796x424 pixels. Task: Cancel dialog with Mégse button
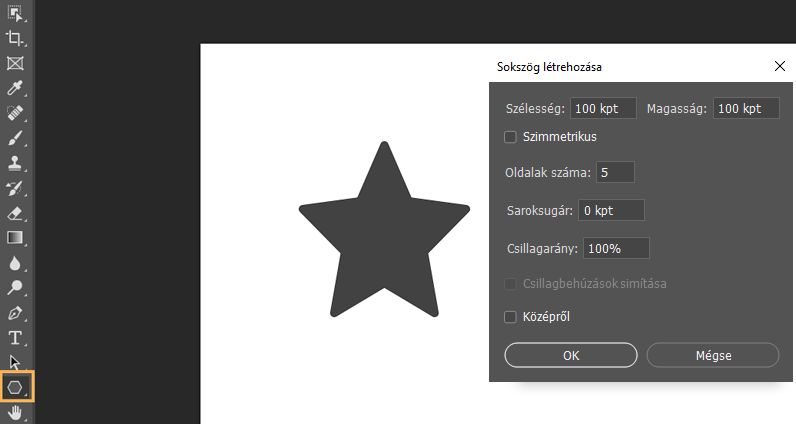[713, 355]
